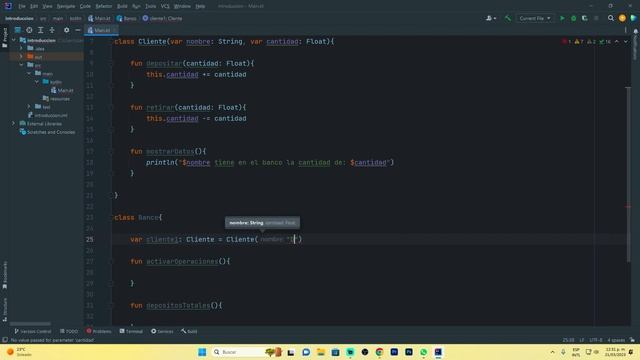The image size is (640, 360).
Task: Open the Help menu
Action: click(200, 6)
